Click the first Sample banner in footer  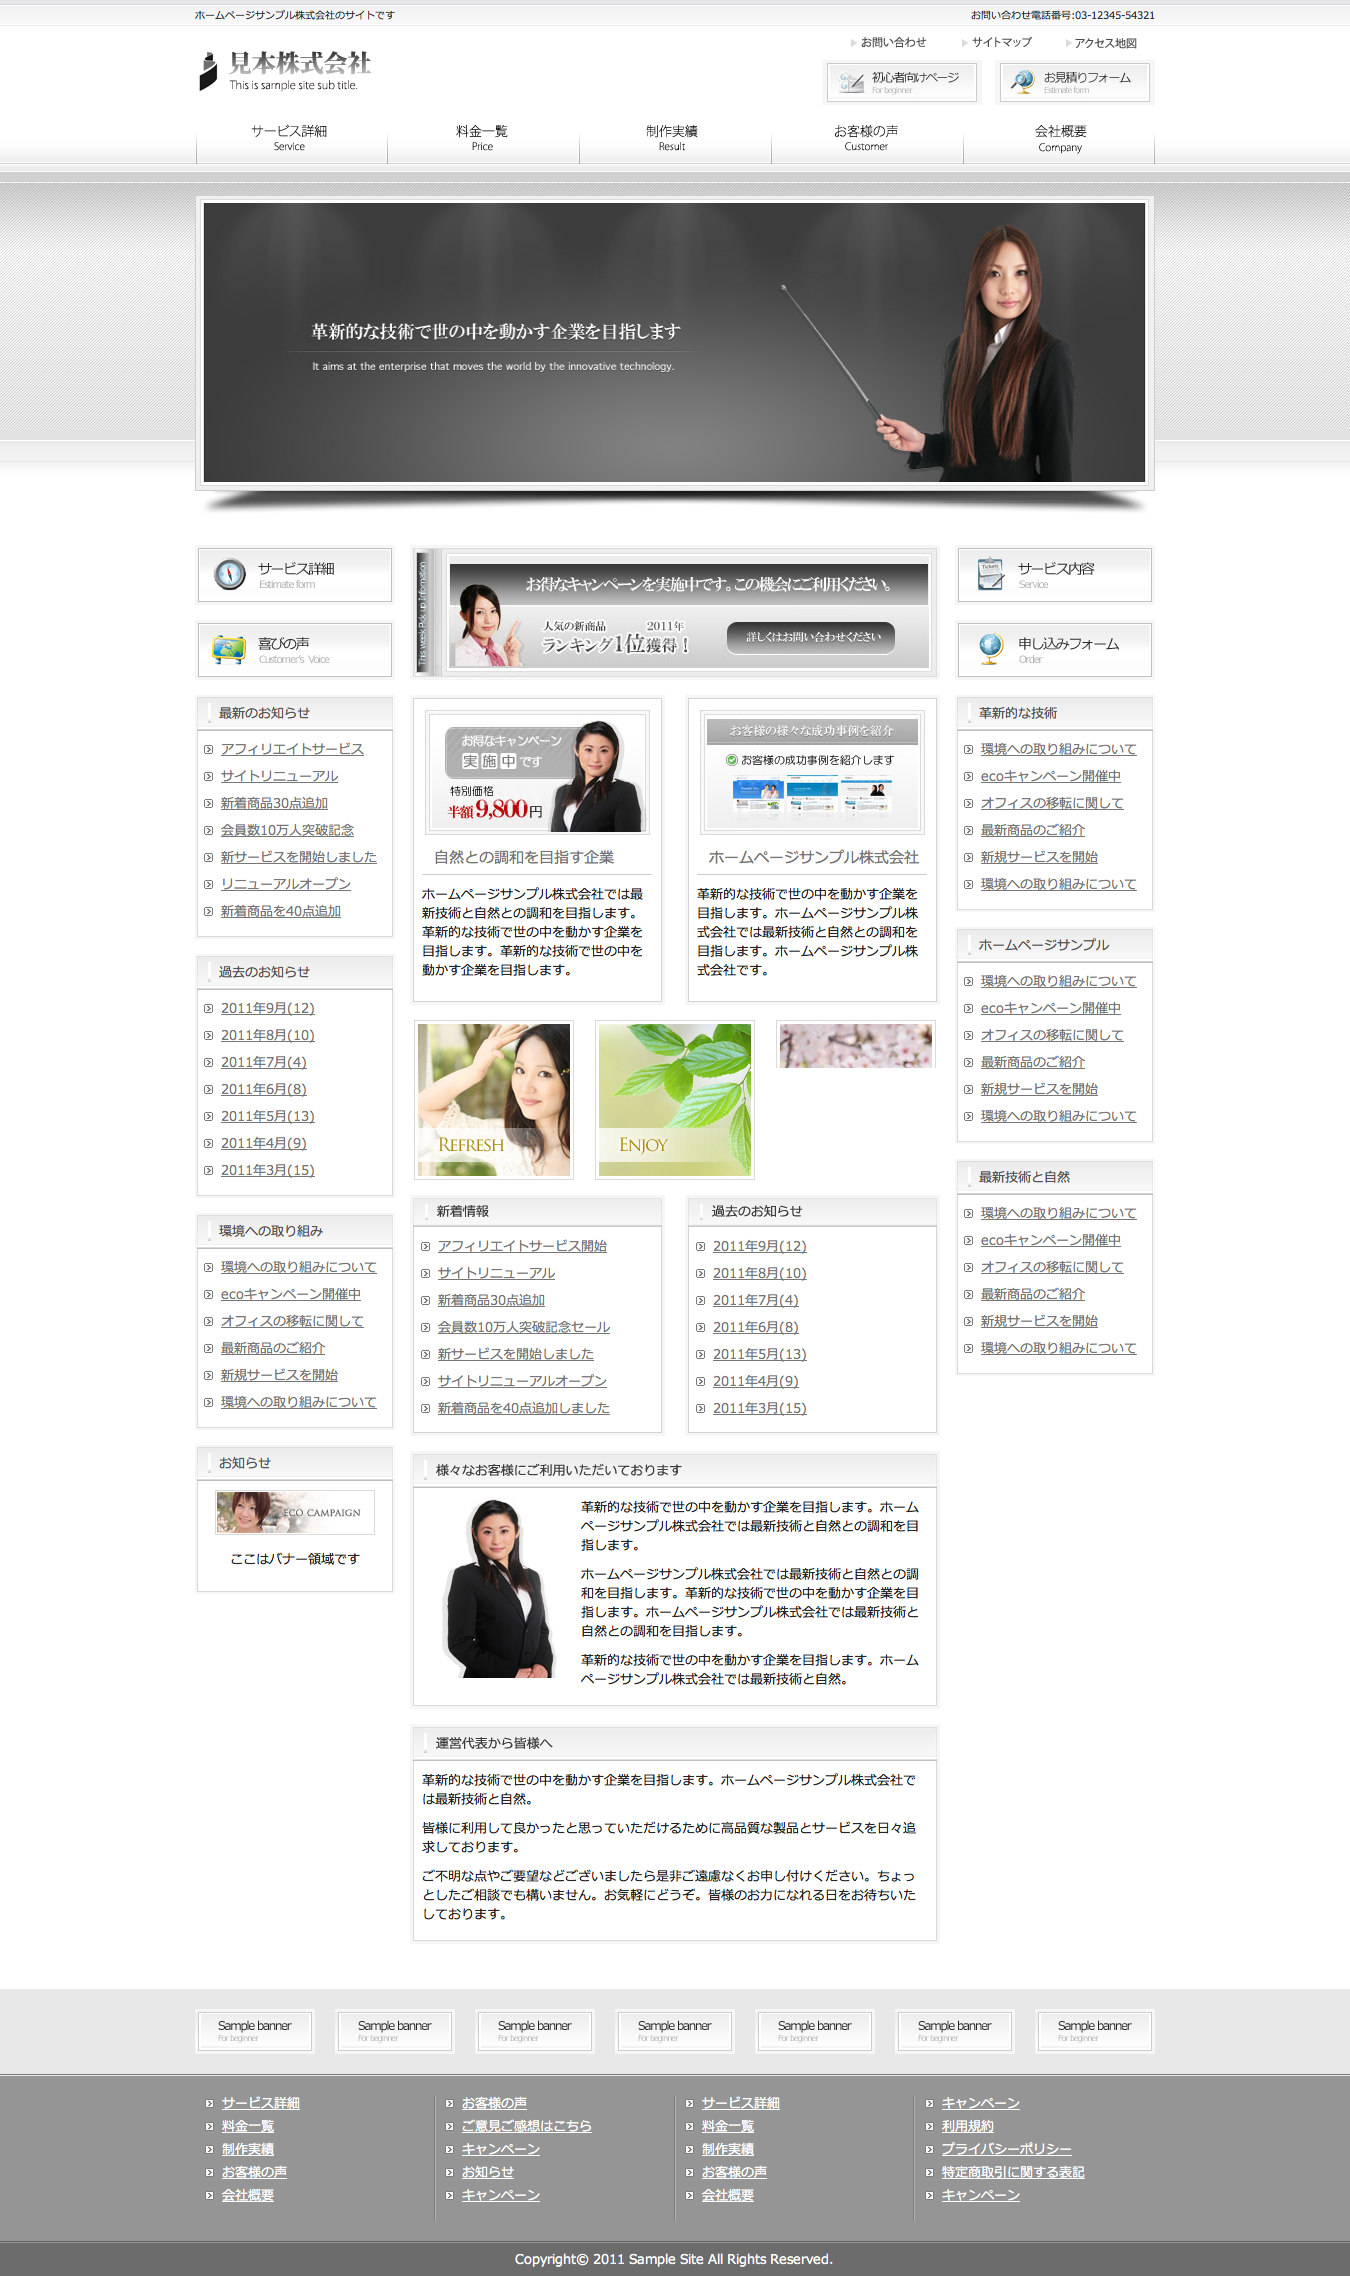[255, 2030]
